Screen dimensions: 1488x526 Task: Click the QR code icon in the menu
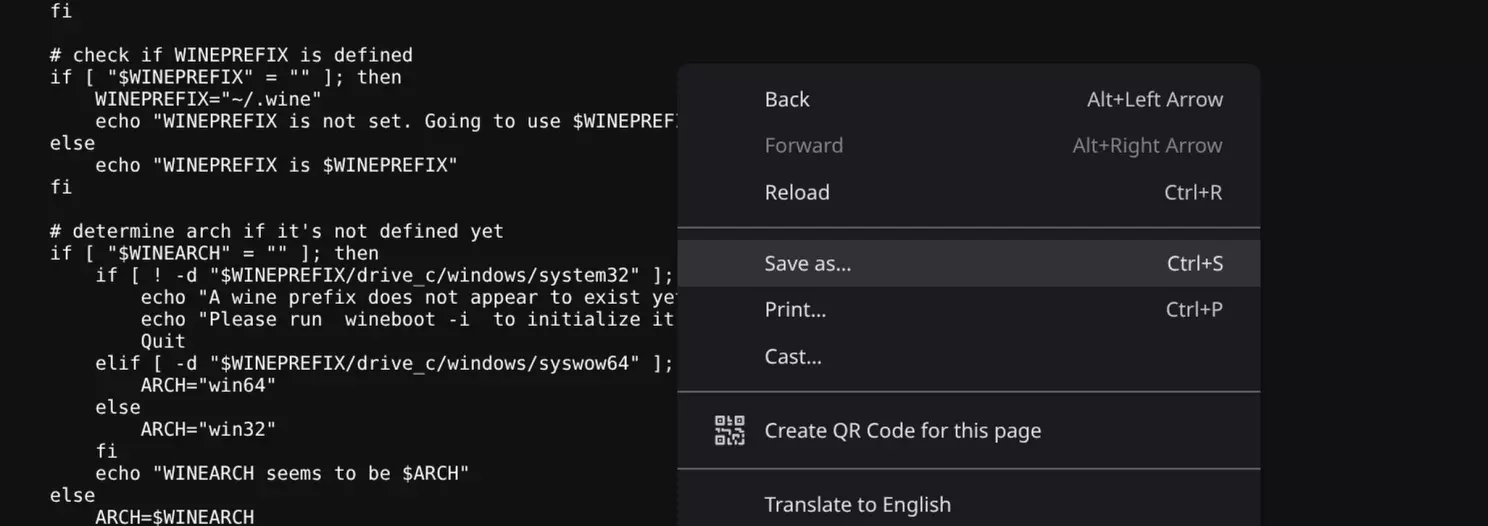730,430
